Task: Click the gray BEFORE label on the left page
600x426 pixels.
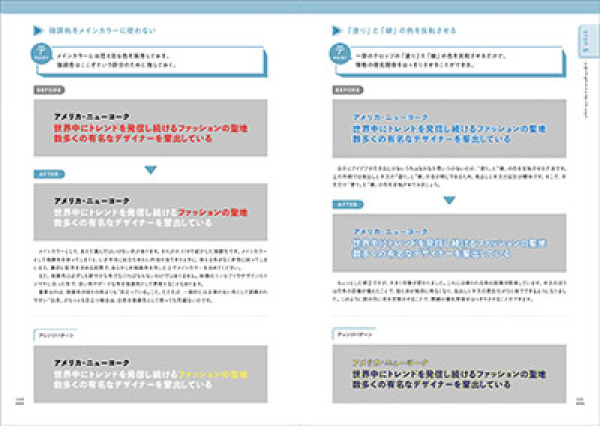Action: tap(49, 90)
